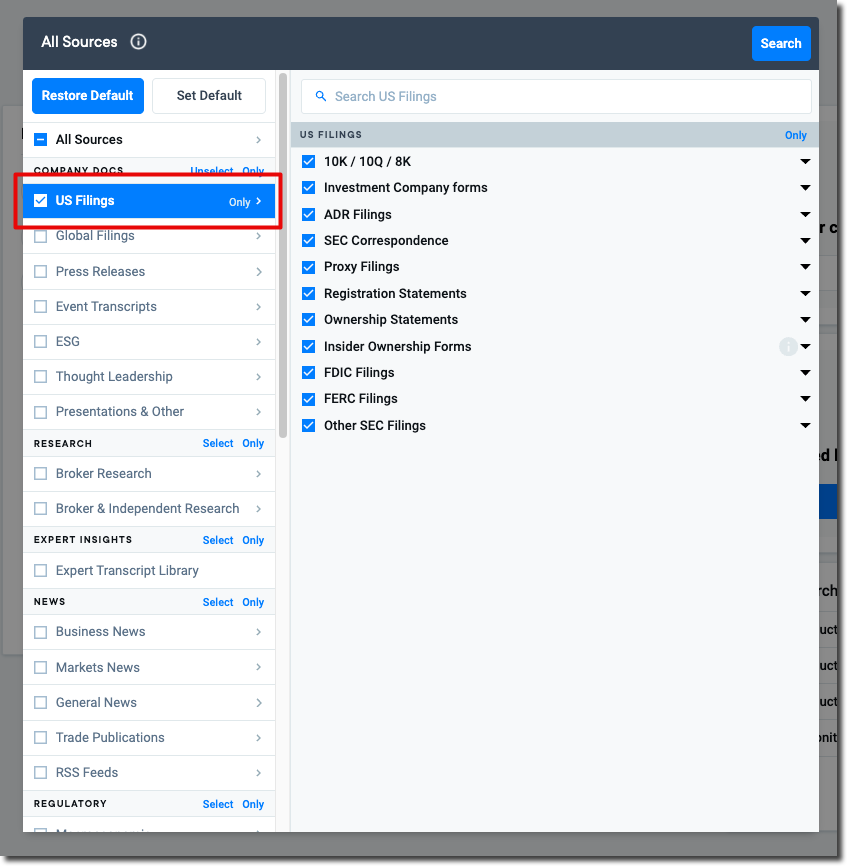Click the chevron beside Broker Research
847x866 pixels.
point(259,474)
